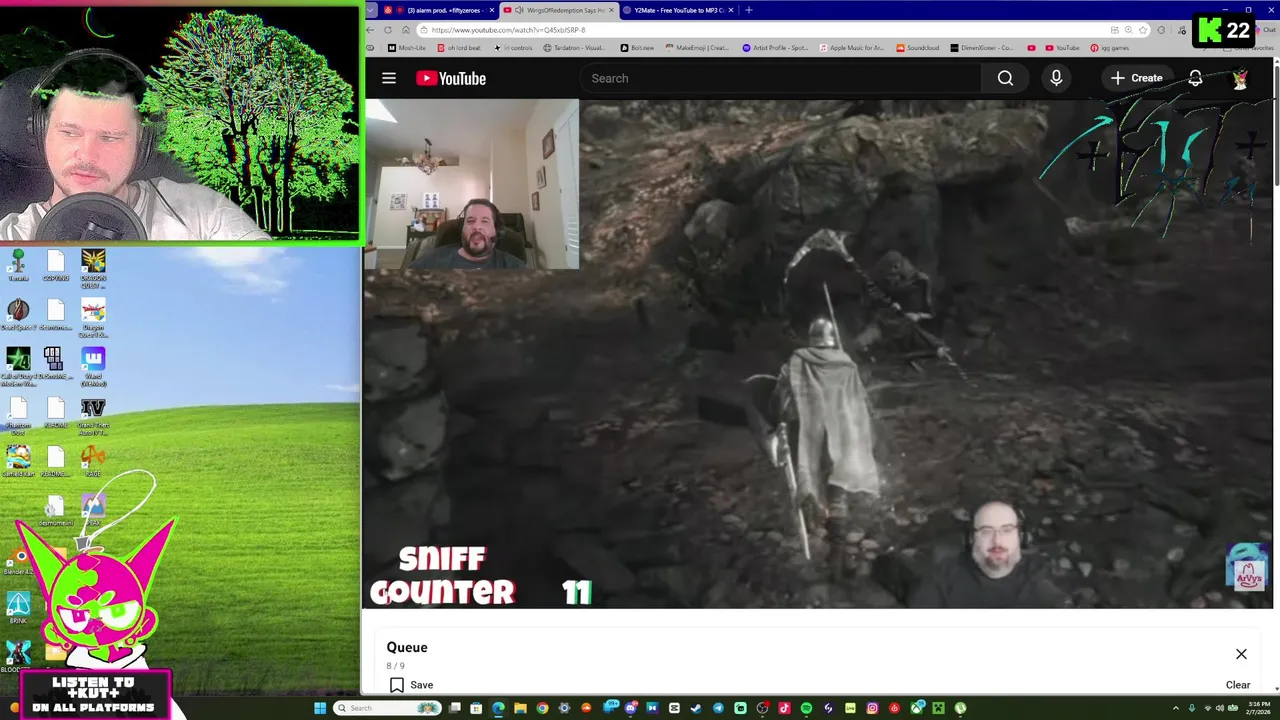Open File Explorer from the taskbar
Viewport: 1280px width, 720px height.
pyautogui.click(x=520, y=708)
